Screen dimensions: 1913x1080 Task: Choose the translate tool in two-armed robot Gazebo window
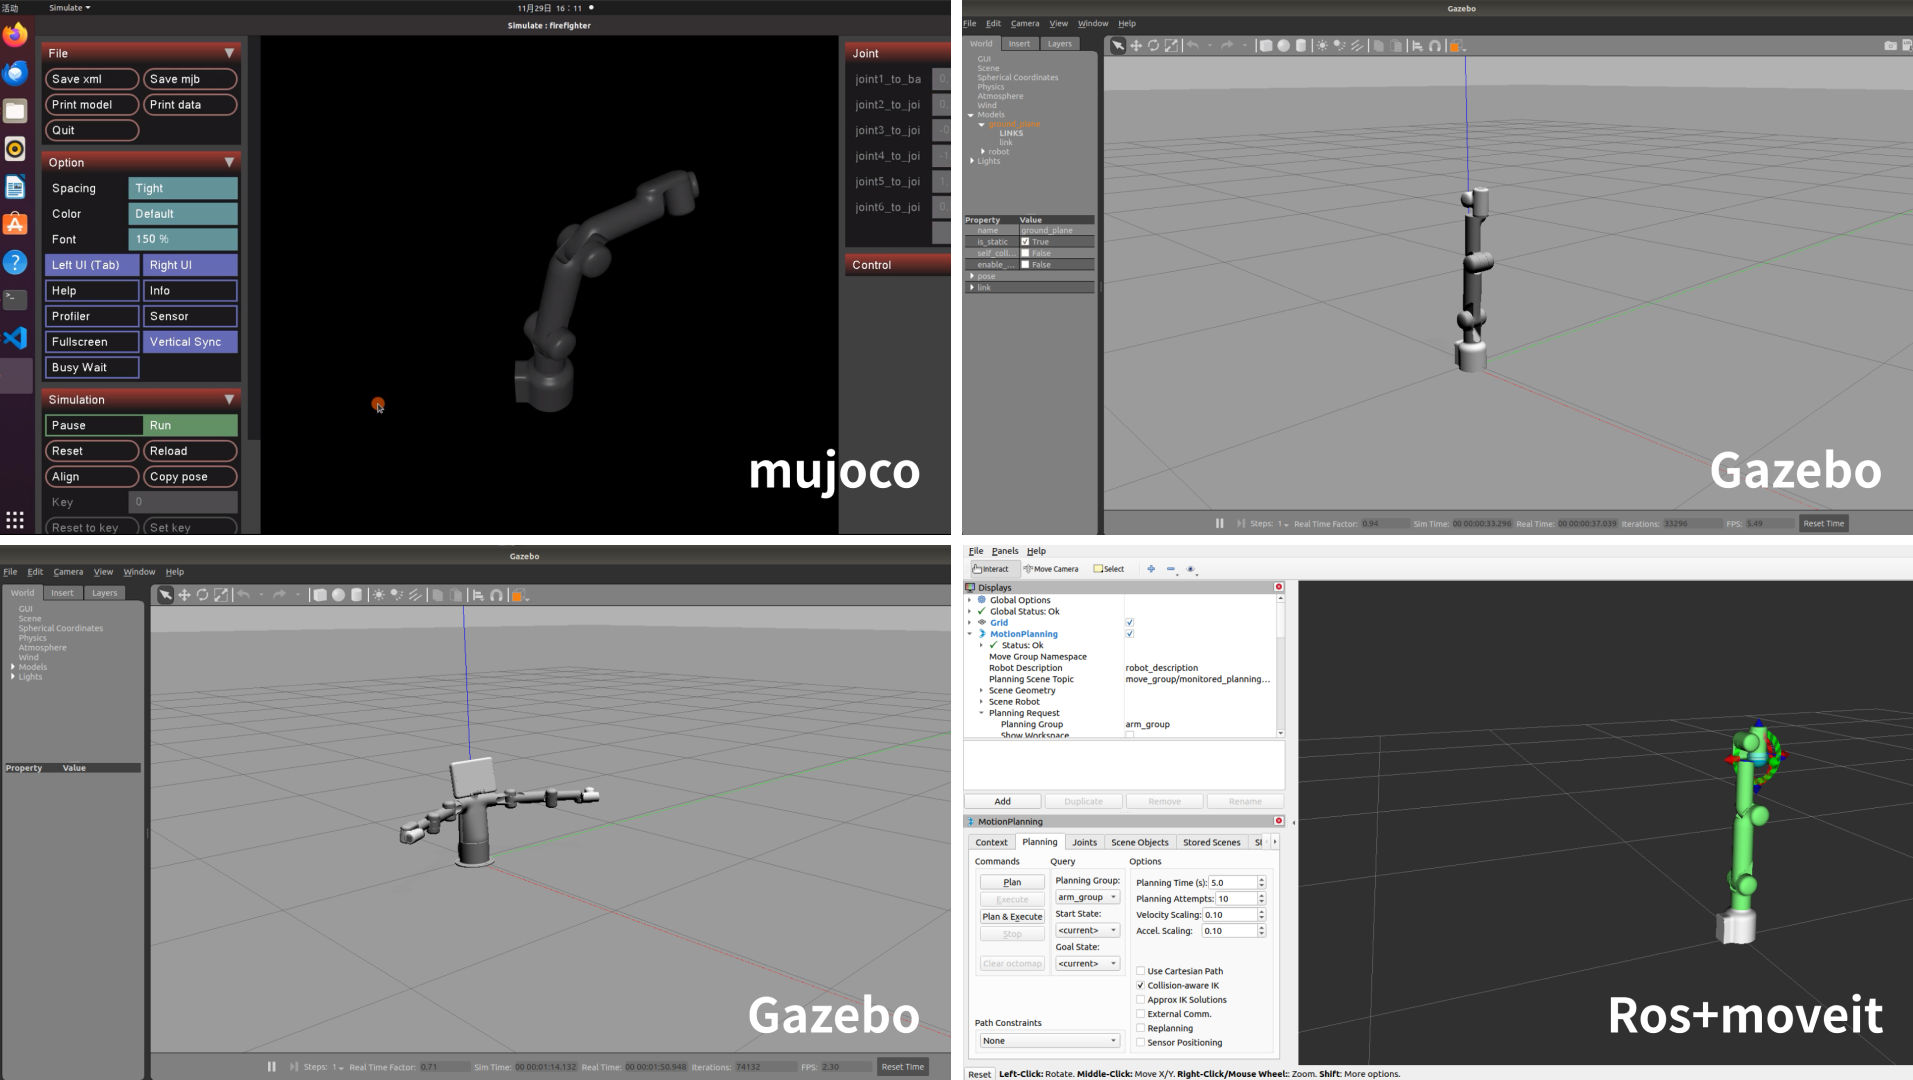pyautogui.click(x=184, y=595)
